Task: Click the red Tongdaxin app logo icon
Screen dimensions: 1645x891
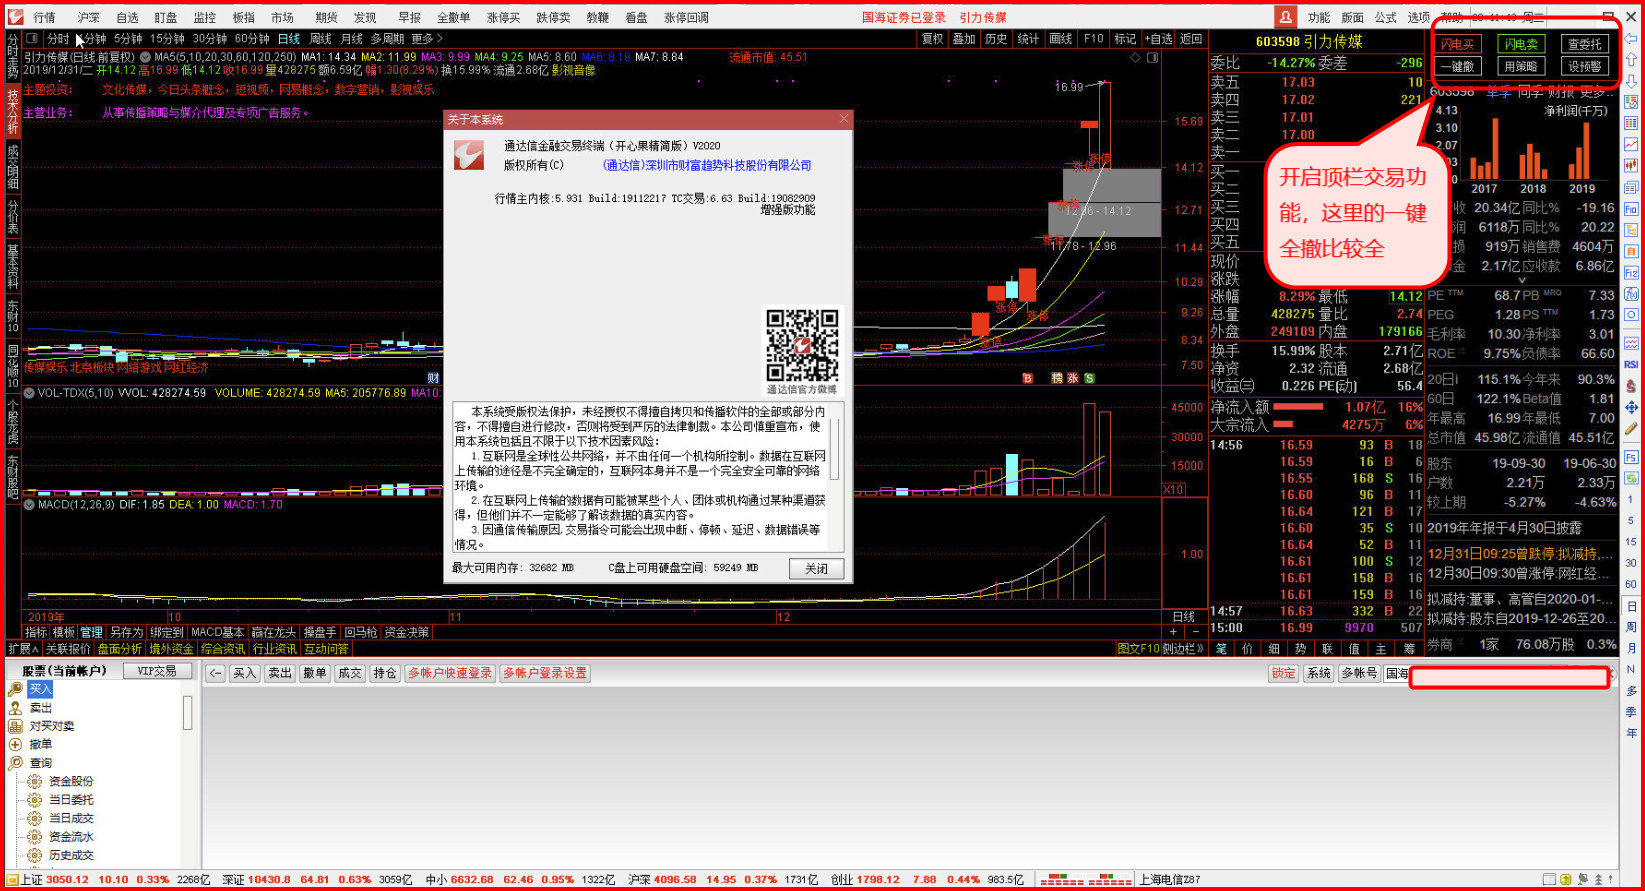Action: [15, 17]
